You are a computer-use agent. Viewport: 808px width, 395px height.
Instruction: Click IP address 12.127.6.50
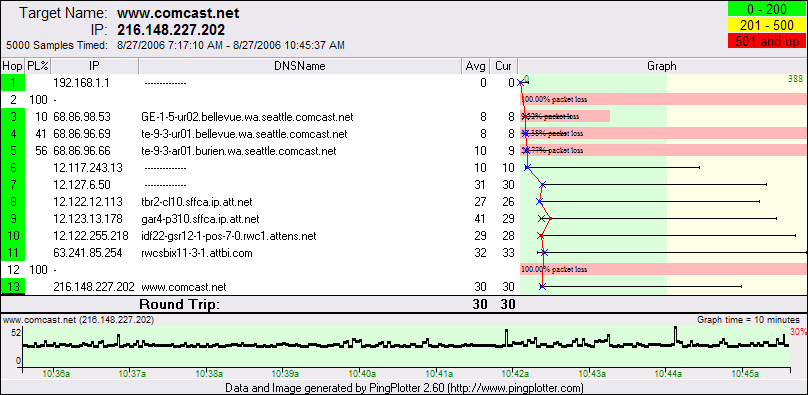coord(81,185)
